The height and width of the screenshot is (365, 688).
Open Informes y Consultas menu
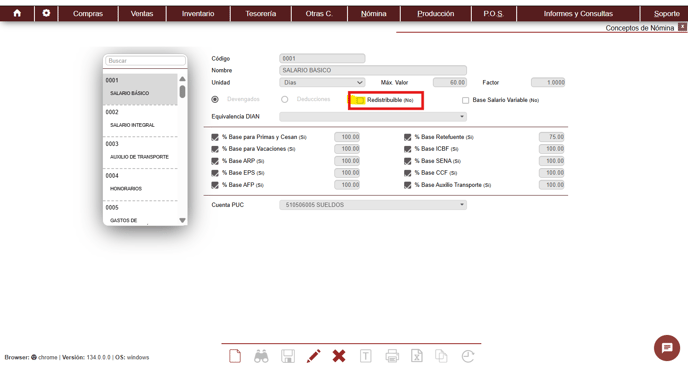click(578, 14)
